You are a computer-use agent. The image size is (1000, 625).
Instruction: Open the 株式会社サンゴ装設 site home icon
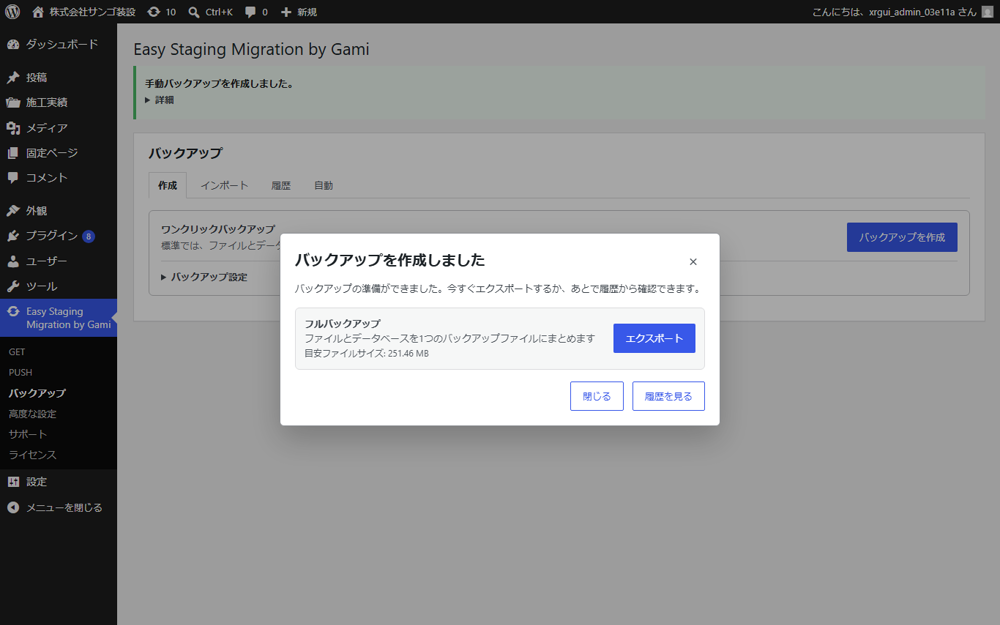click(x=38, y=11)
